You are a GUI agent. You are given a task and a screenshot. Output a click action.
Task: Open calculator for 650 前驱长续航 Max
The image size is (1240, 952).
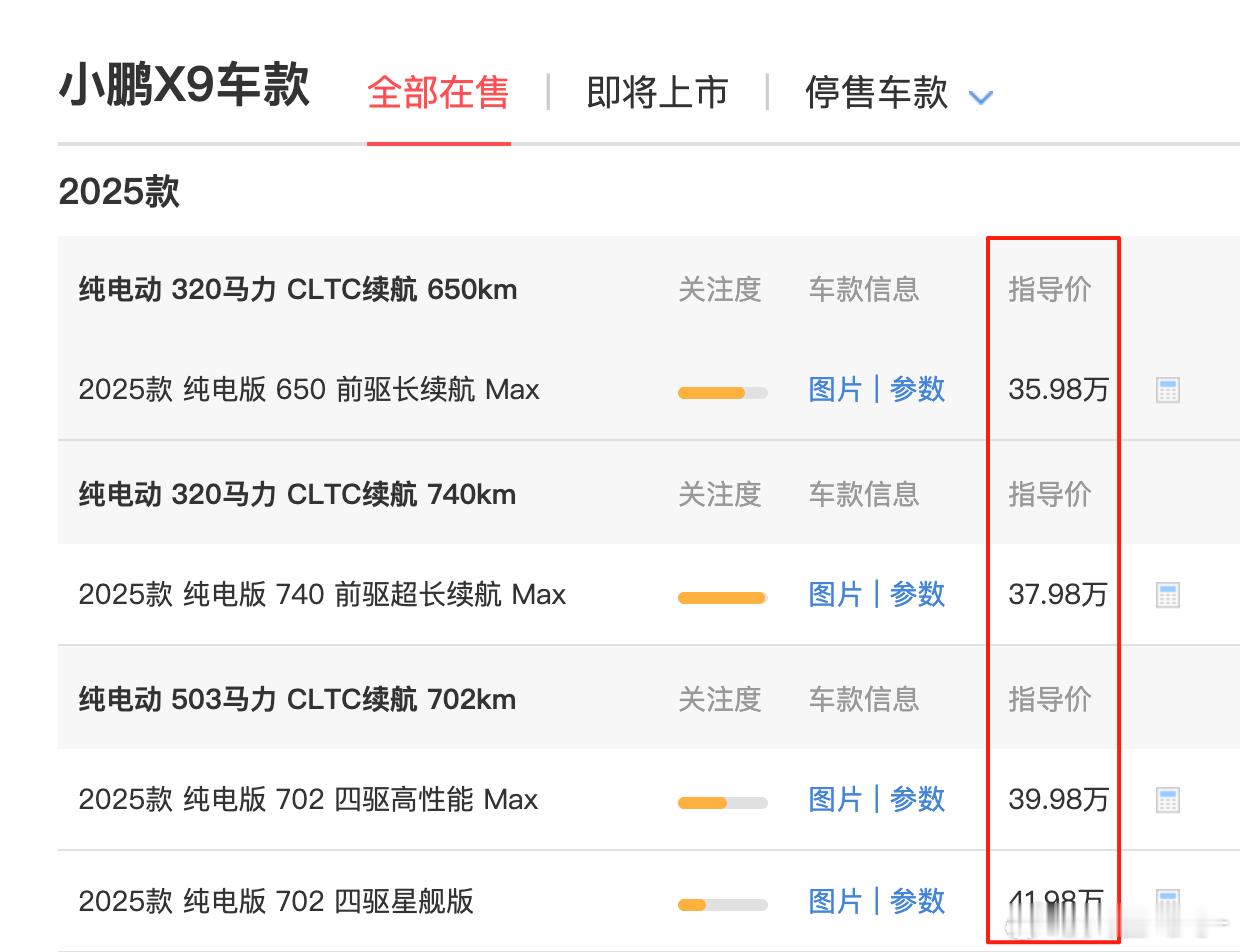pyautogui.click(x=1167, y=390)
